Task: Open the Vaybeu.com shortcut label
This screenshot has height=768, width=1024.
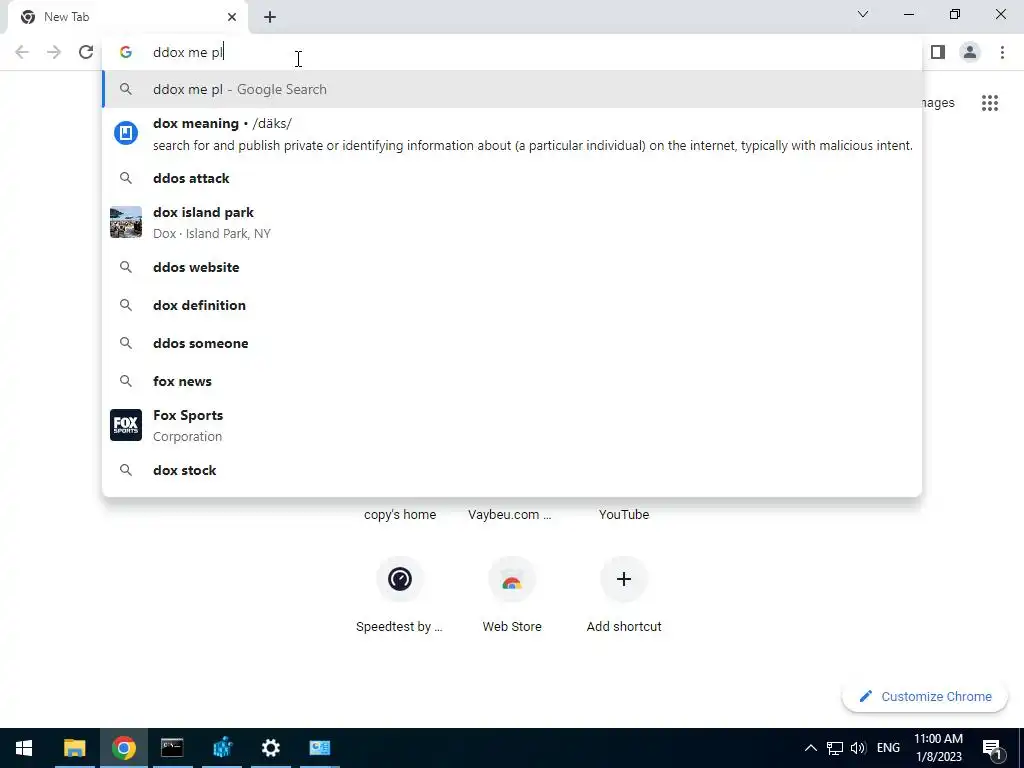Action: pos(509,515)
